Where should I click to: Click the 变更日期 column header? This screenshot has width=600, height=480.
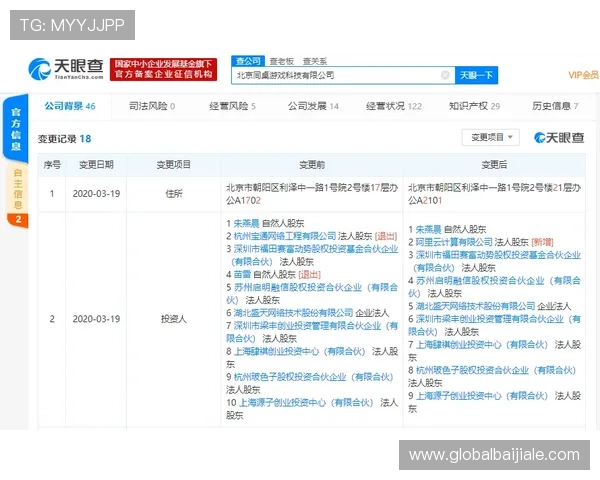tap(96, 165)
